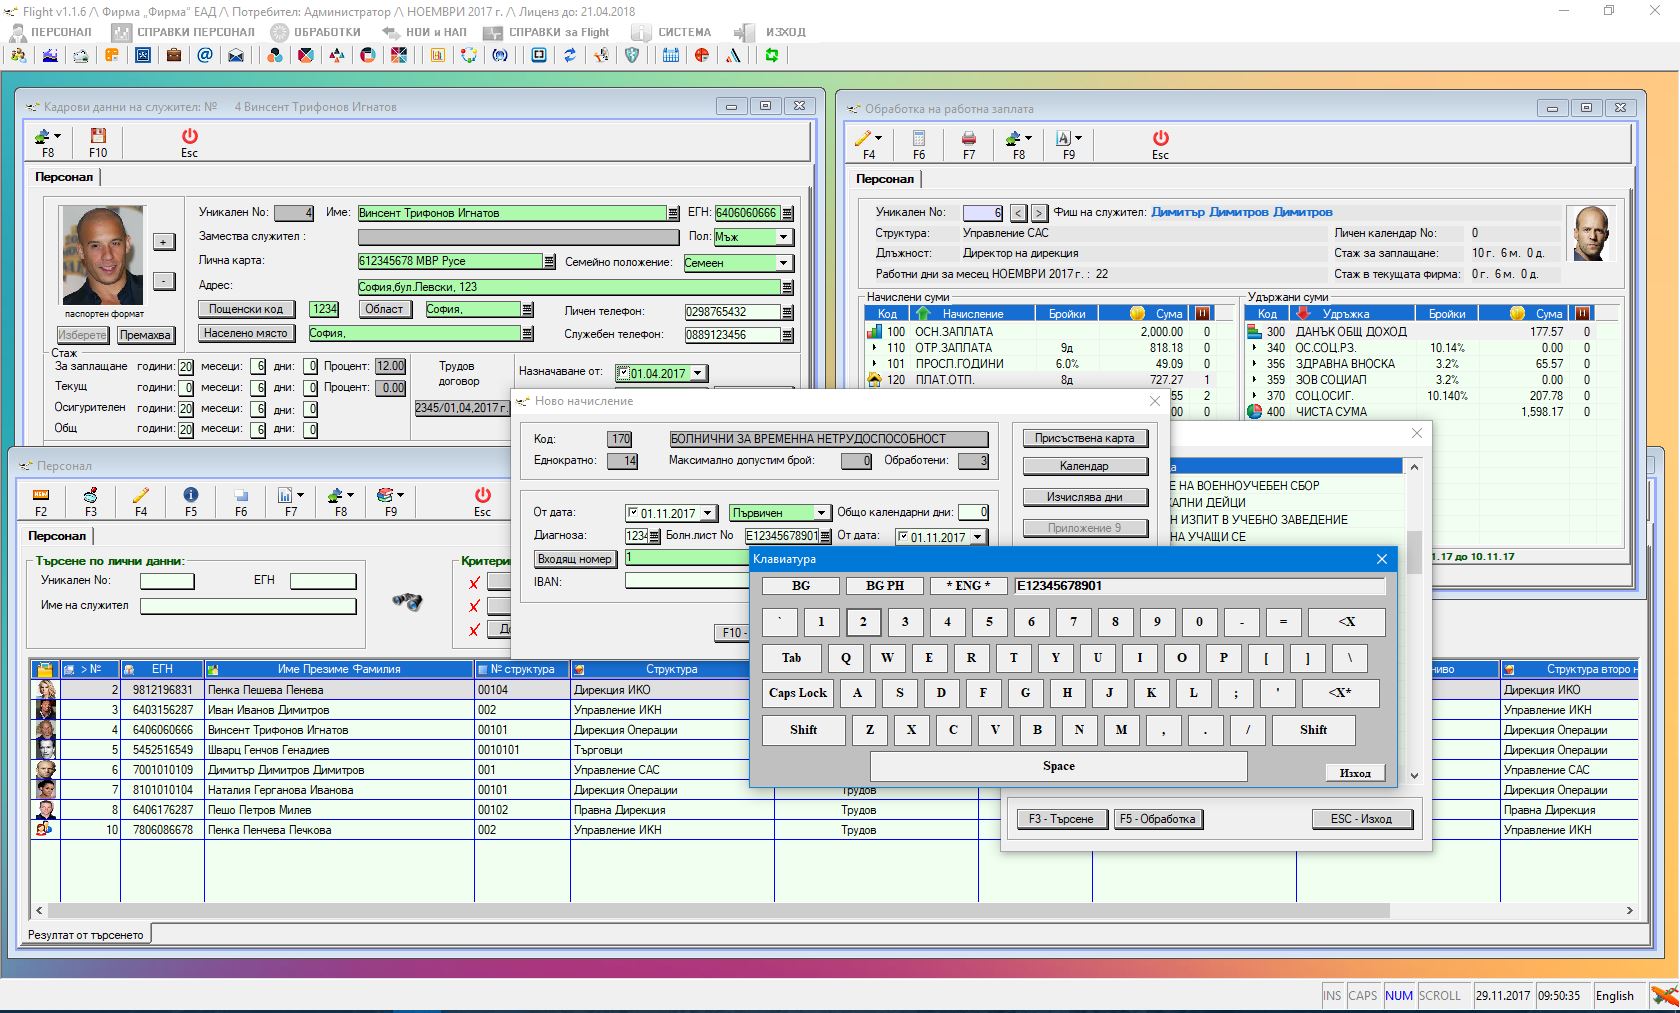The width and height of the screenshot is (1680, 1013).
Task: Open the НОИ и НАП menu
Action: [424, 32]
